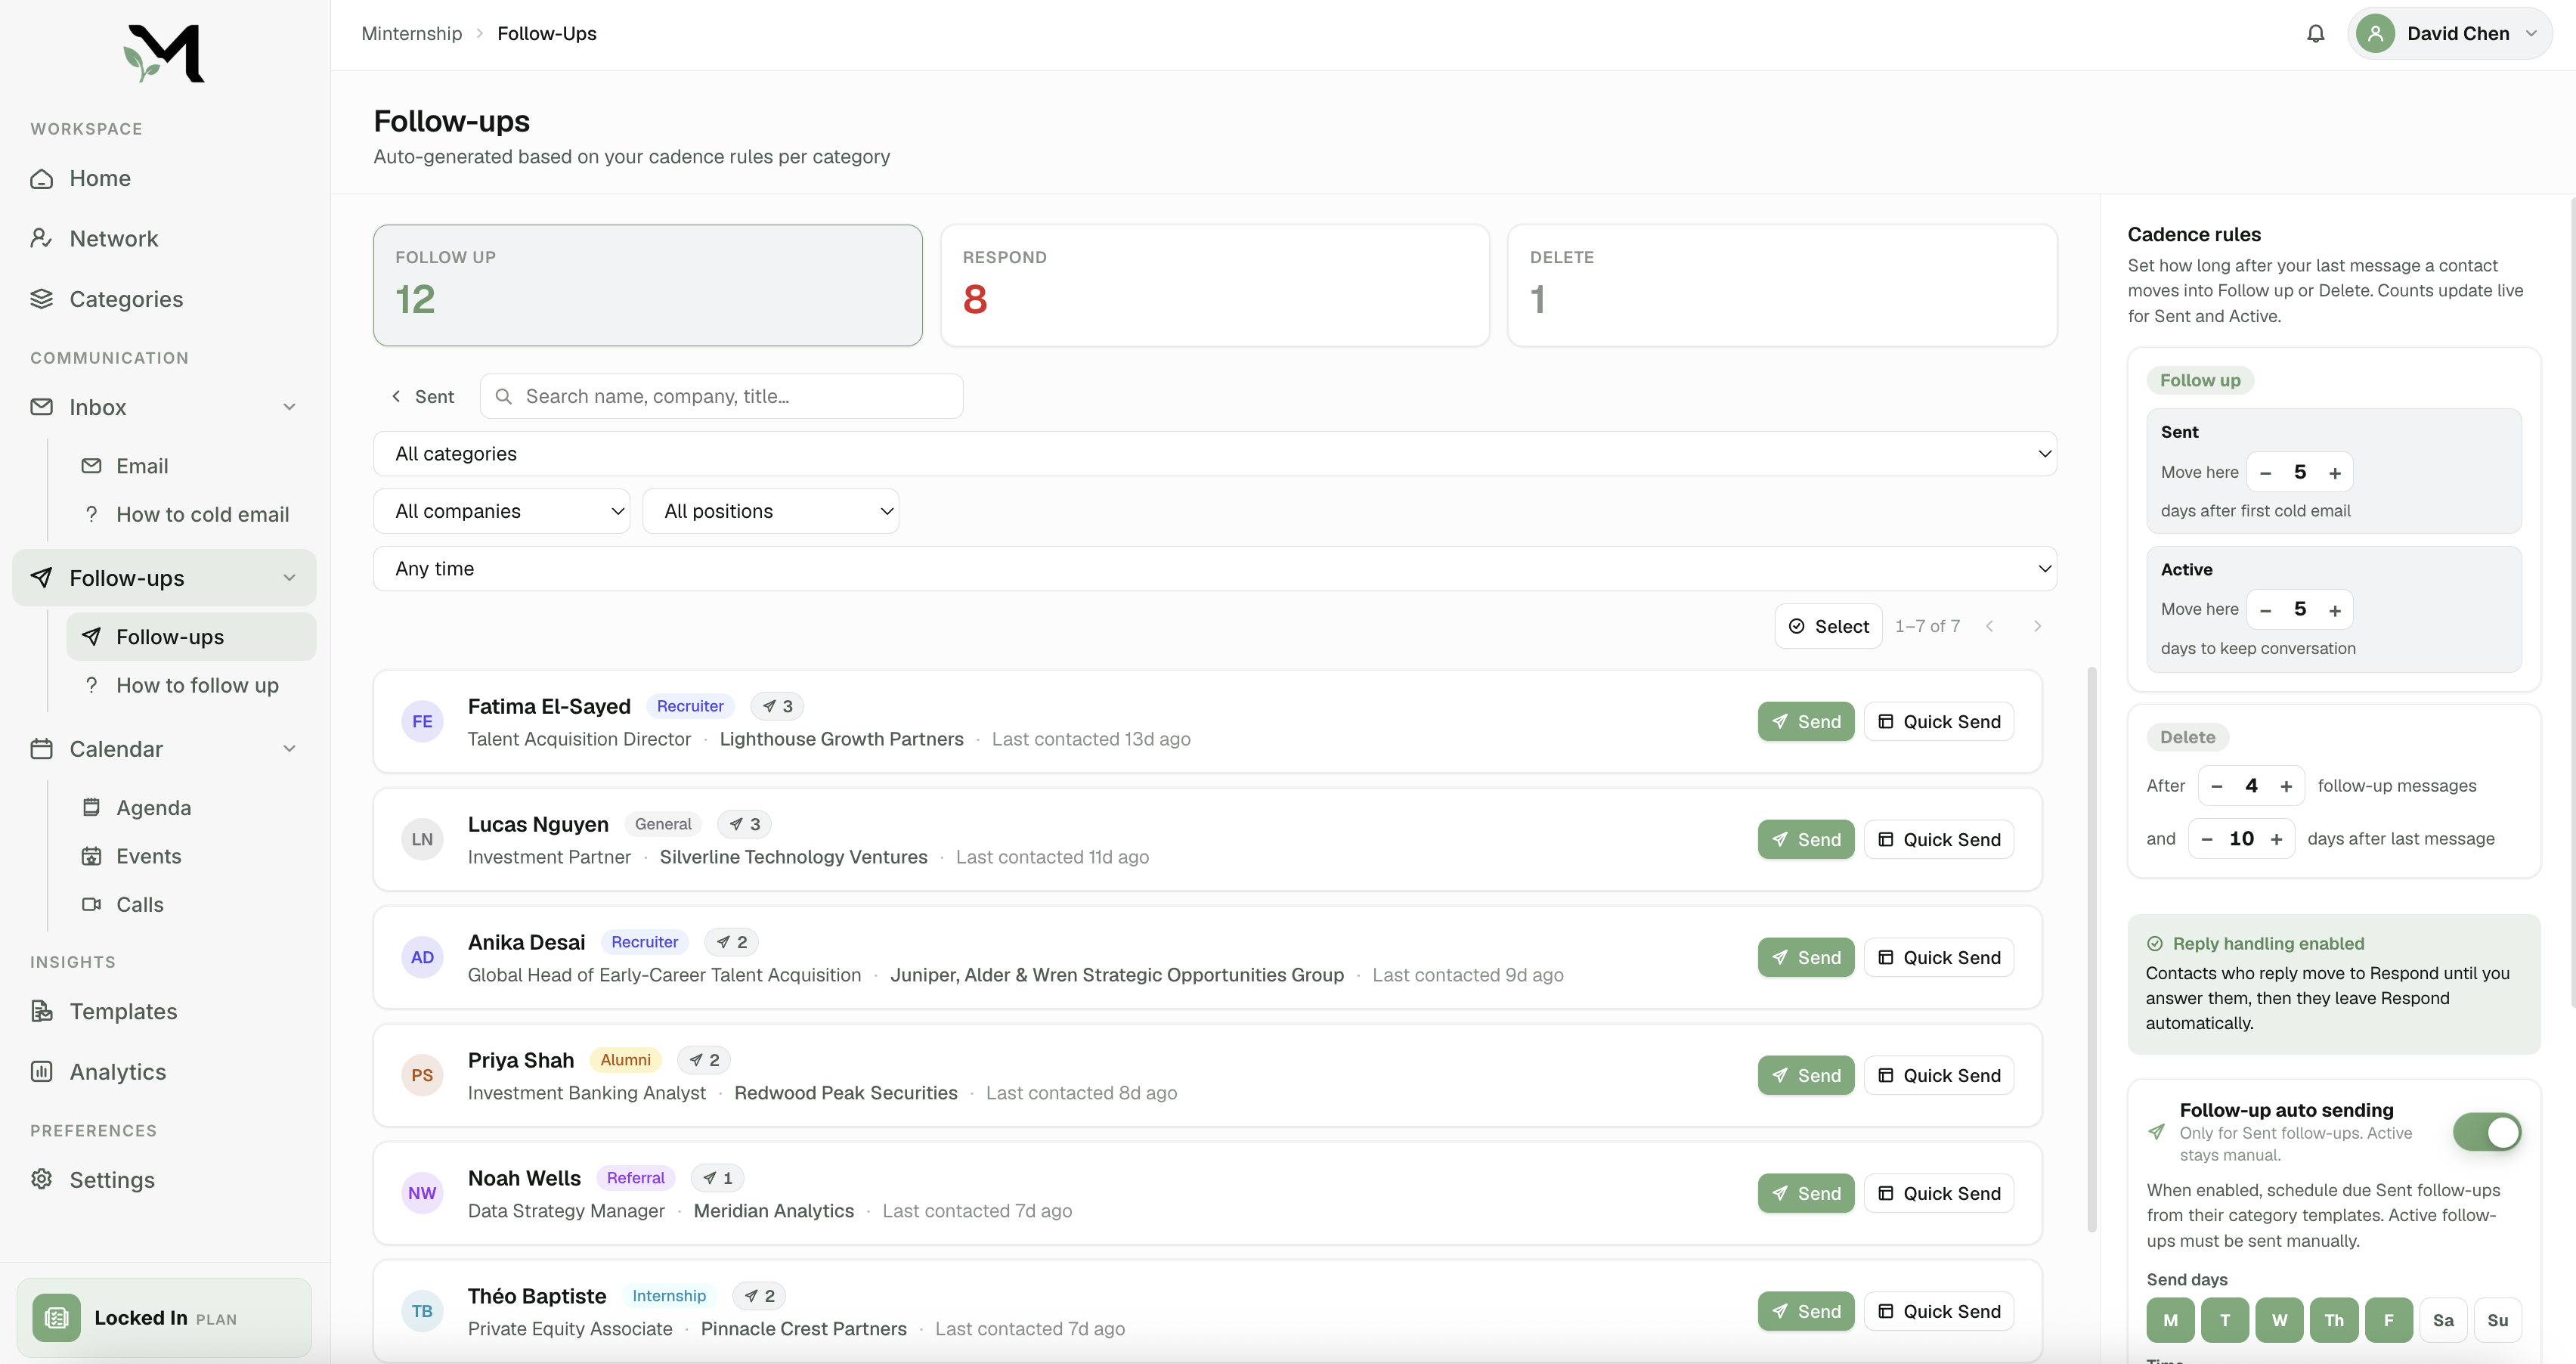This screenshot has width=2576, height=1364.
Task: Go to next page of follow-ups
Action: pos(2037,626)
